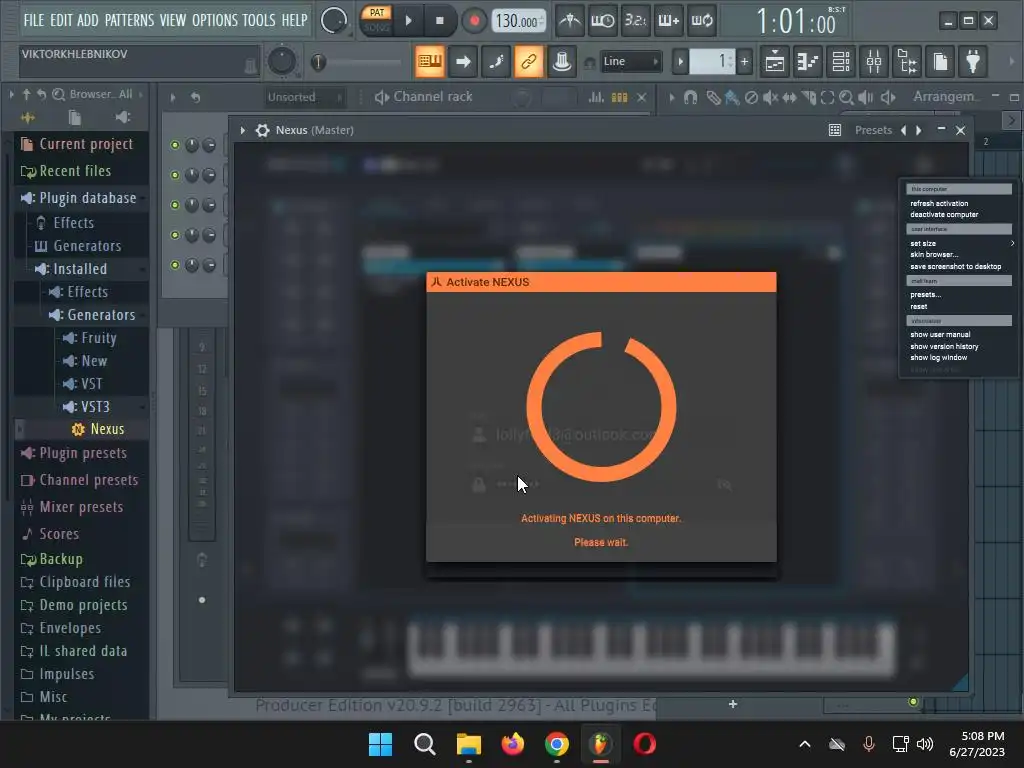Select show user manual
The width and height of the screenshot is (1024, 768).
click(940, 334)
